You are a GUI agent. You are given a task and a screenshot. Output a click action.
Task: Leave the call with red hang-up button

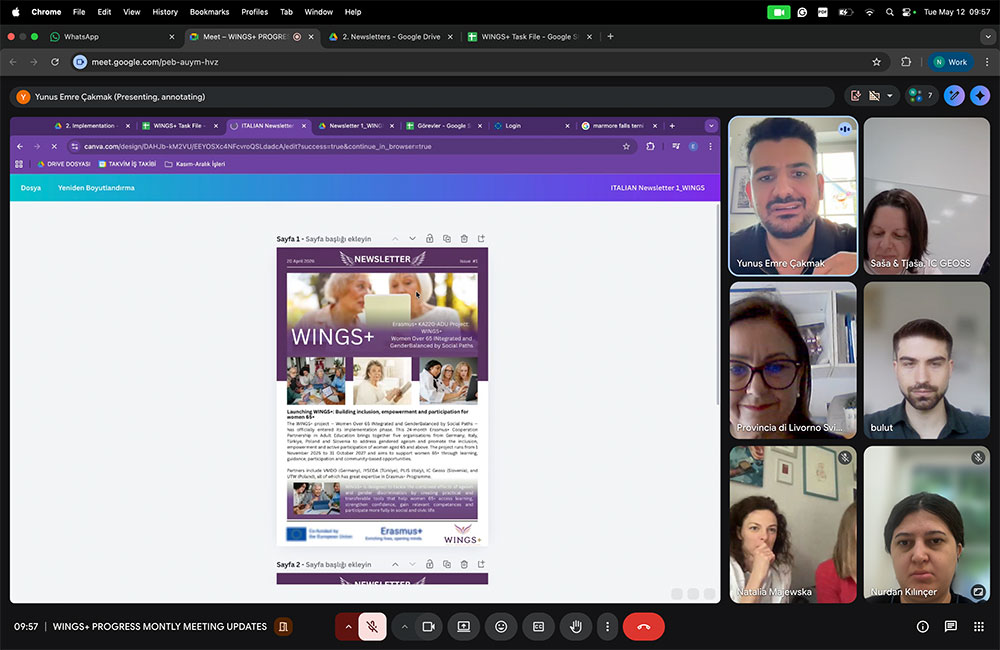click(643, 626)
